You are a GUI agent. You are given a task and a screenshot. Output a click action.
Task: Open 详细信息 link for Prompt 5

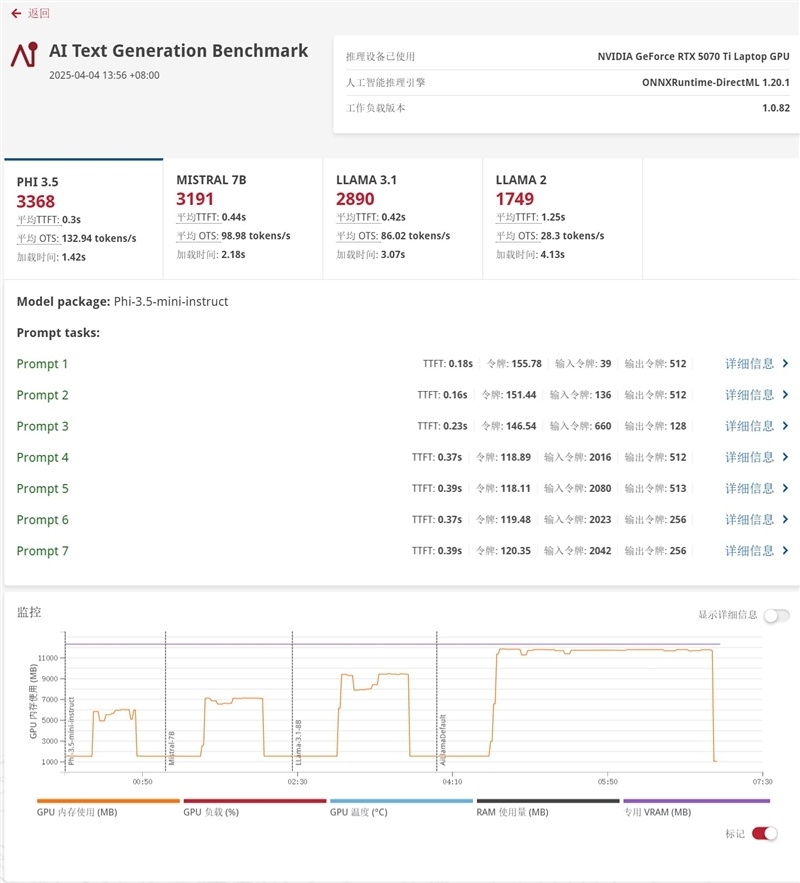pyautogui.click(x=749, y=488)
